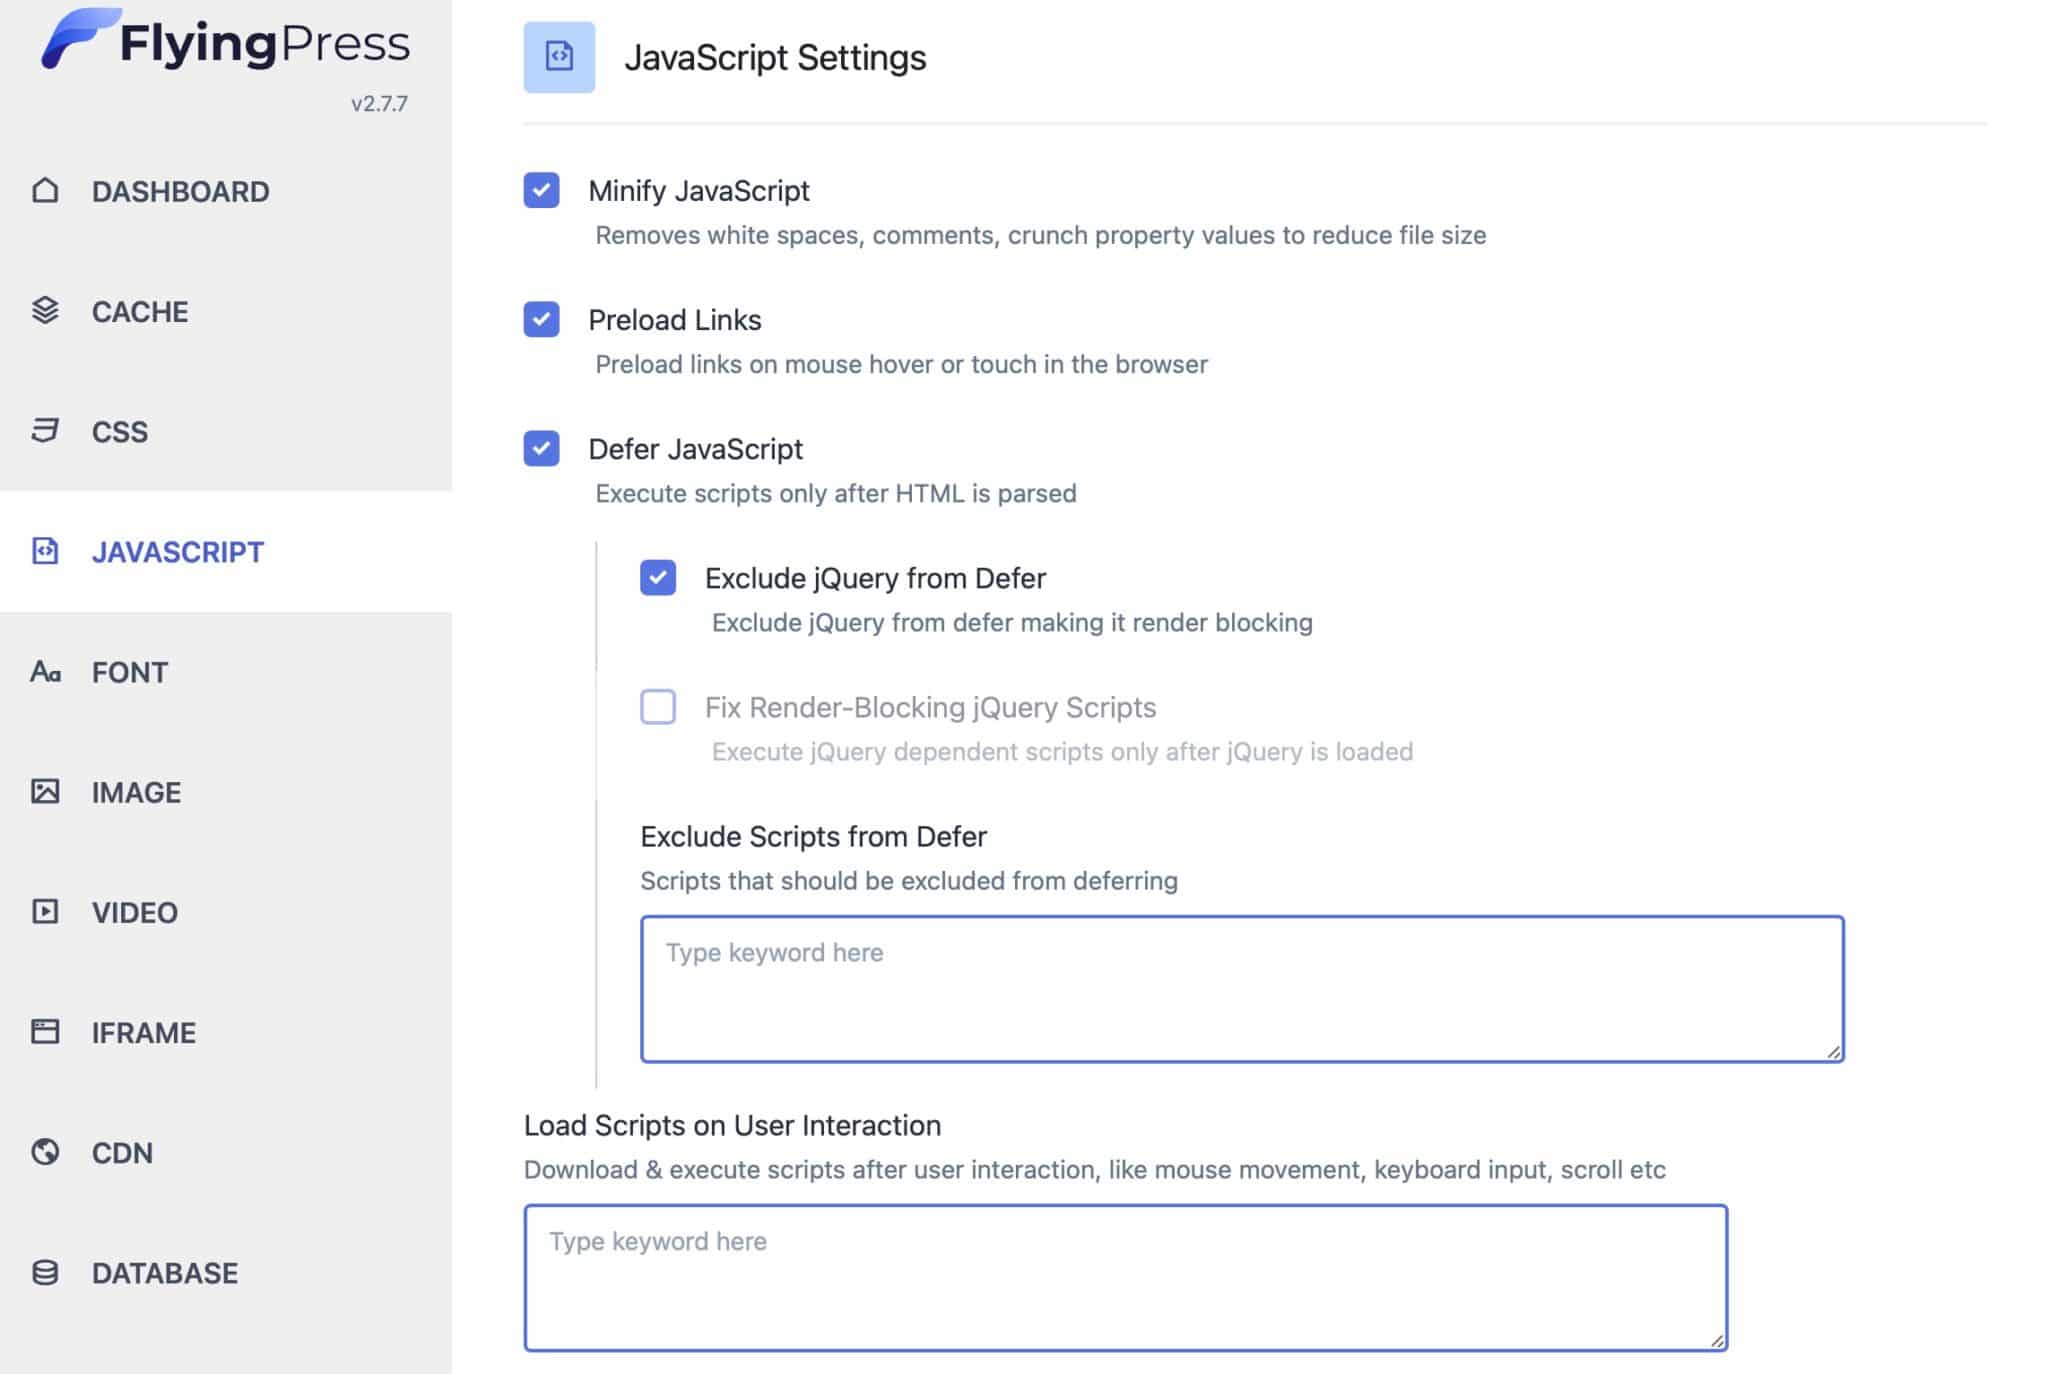Click the Database cylinder icon
This screenshot has width=2048, height=1374.
pos(45,1272)
